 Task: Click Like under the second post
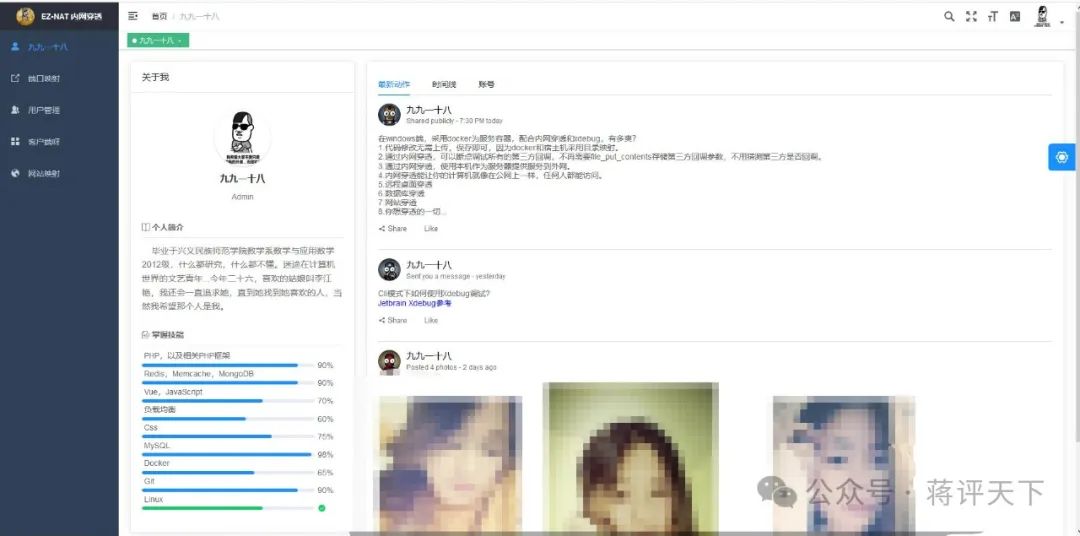[x=431, y=320]
